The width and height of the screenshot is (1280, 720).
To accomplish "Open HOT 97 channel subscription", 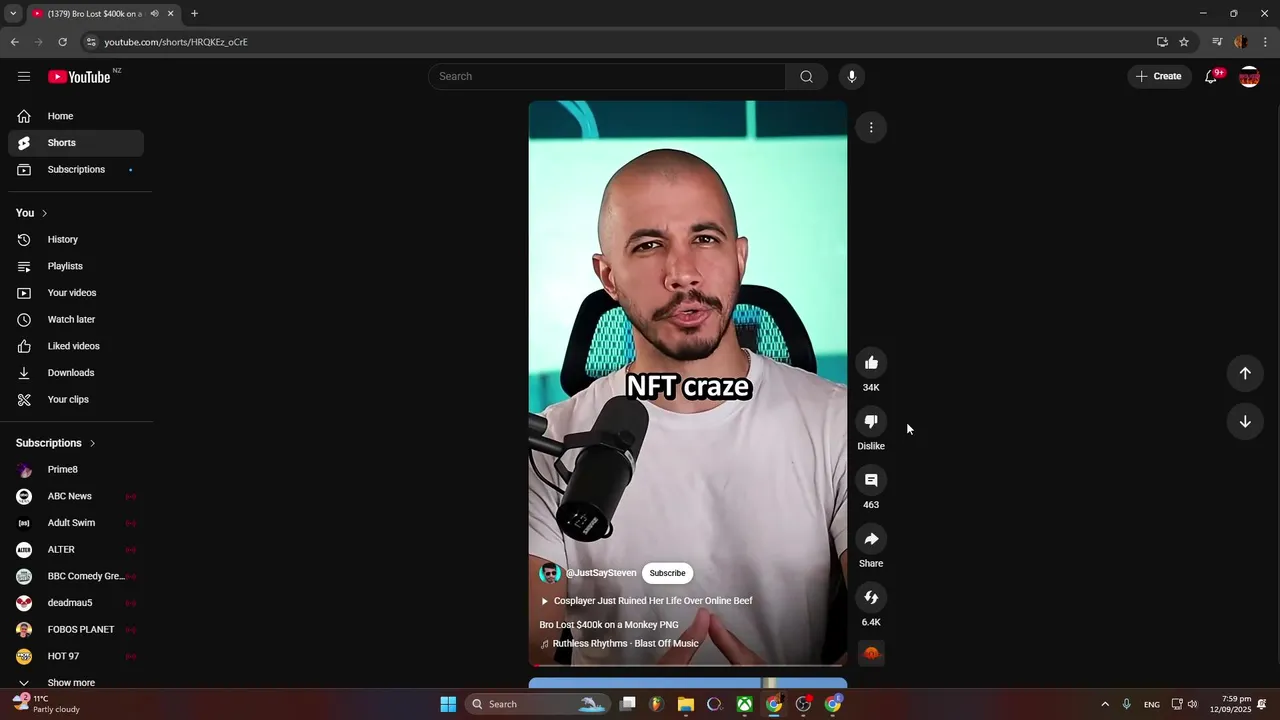I will click(x=76, y=656).
